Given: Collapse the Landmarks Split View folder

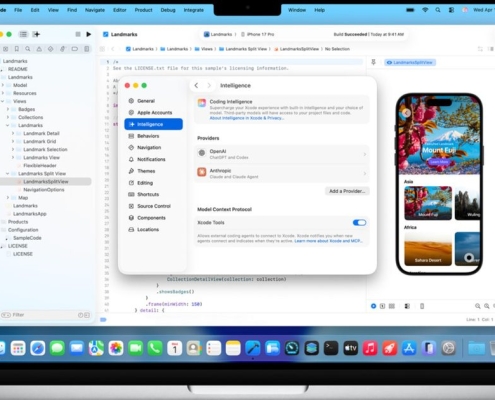Looking at the screenshot, I should (x=8, y=173).
